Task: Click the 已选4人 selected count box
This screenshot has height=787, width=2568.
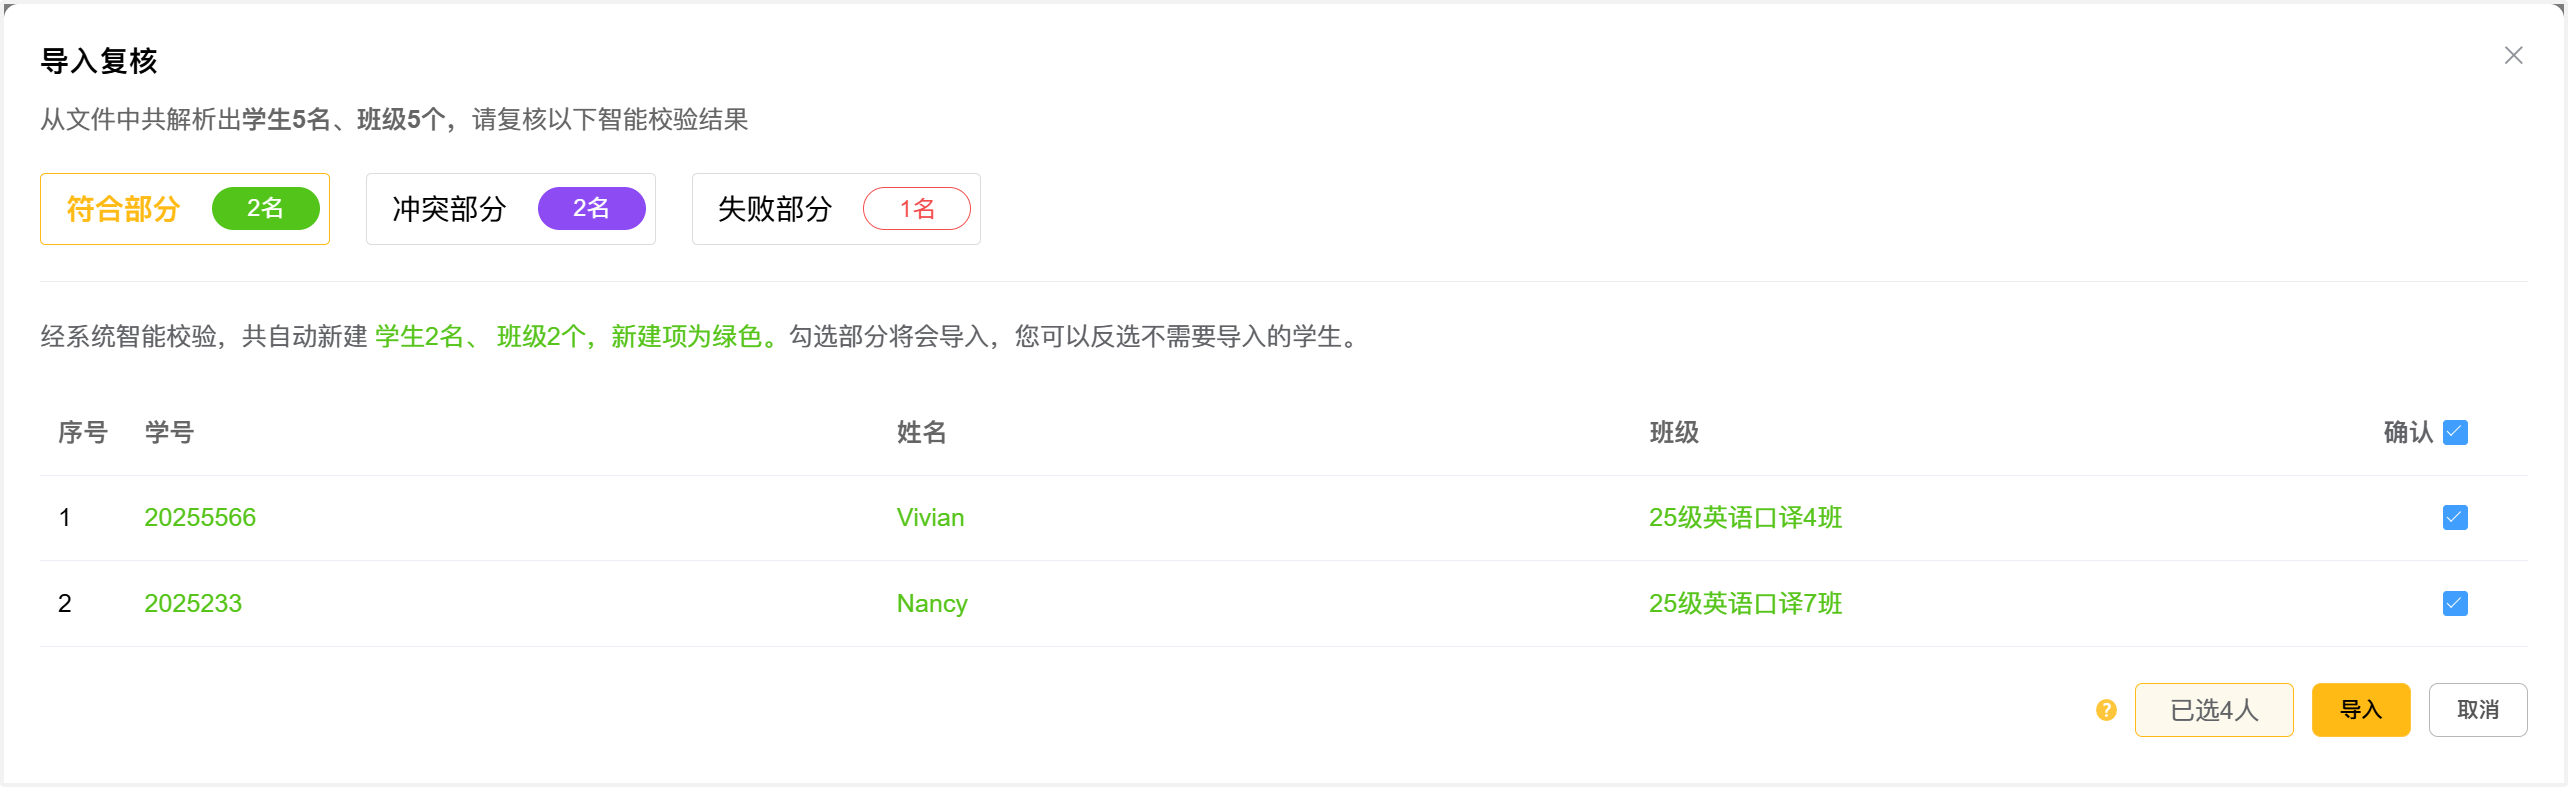Action: (2213, 710)
